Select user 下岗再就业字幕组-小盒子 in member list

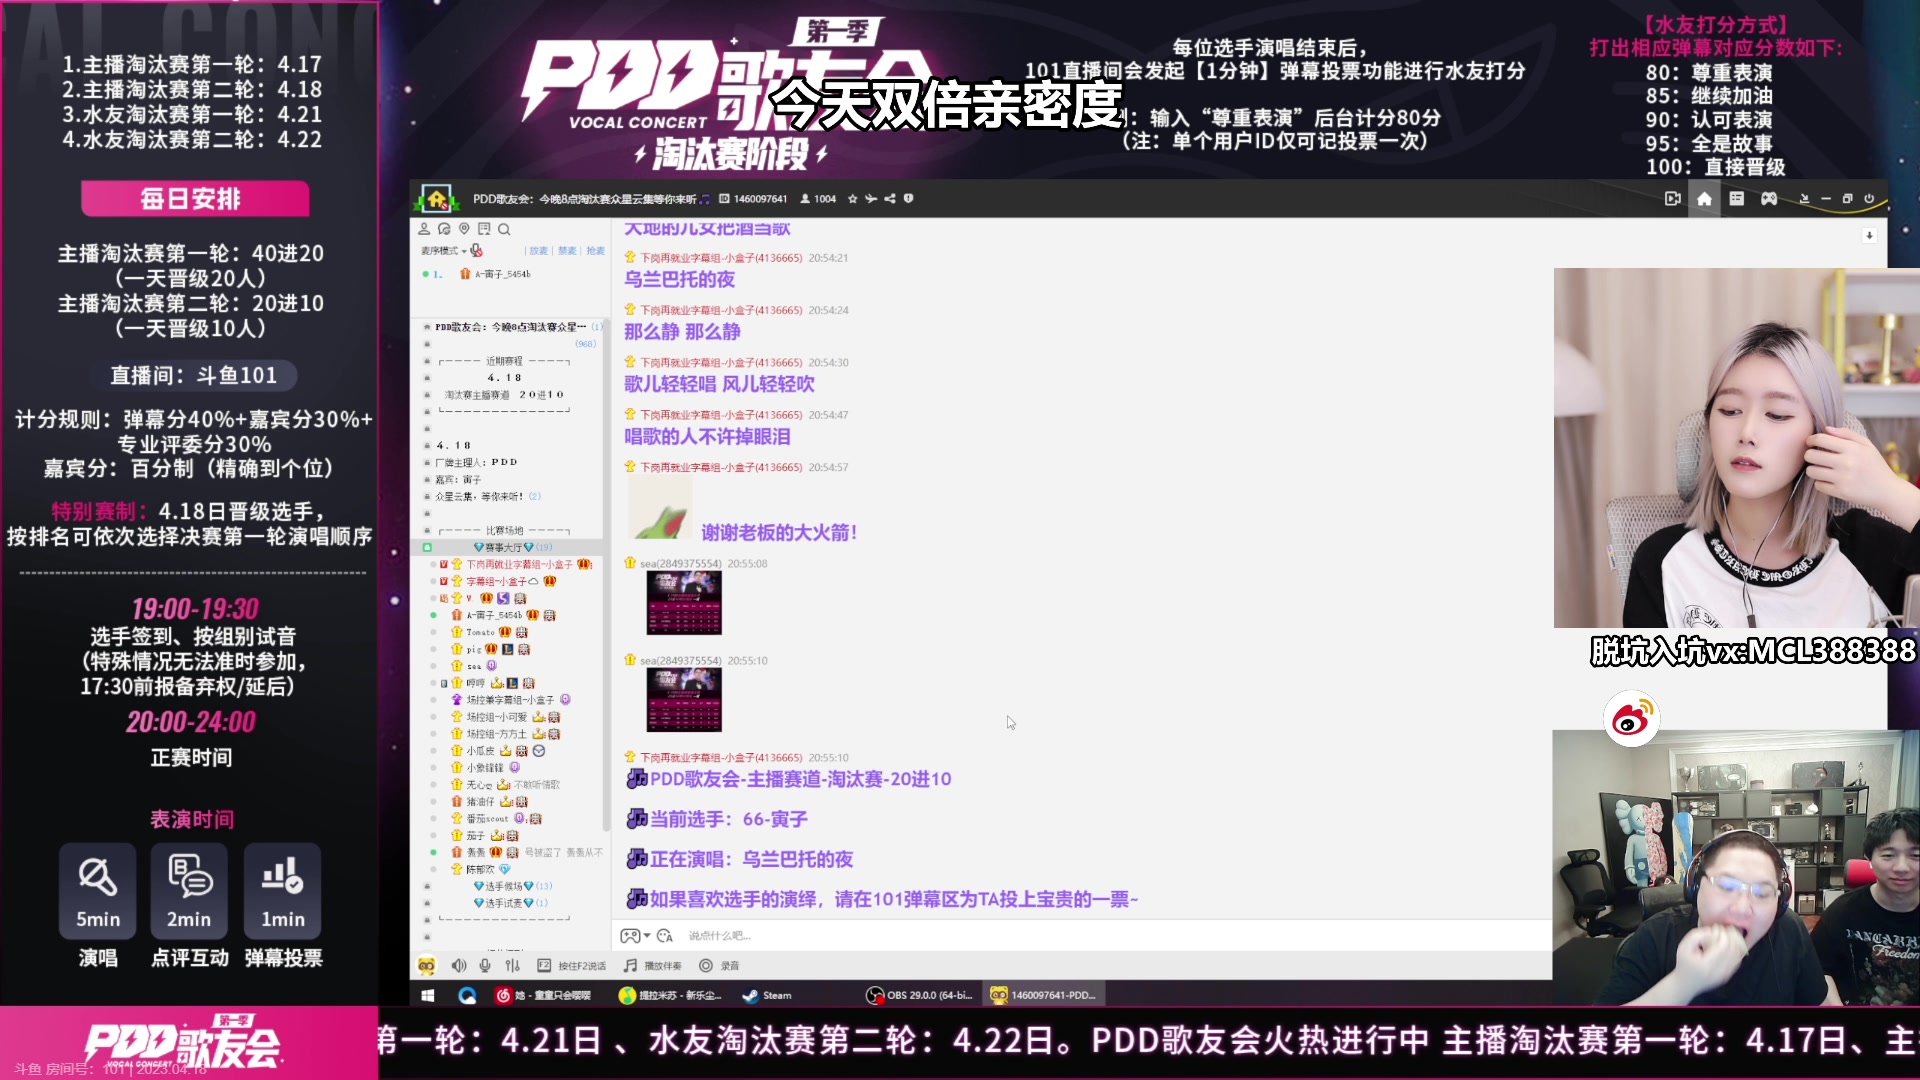coord(519,564)
